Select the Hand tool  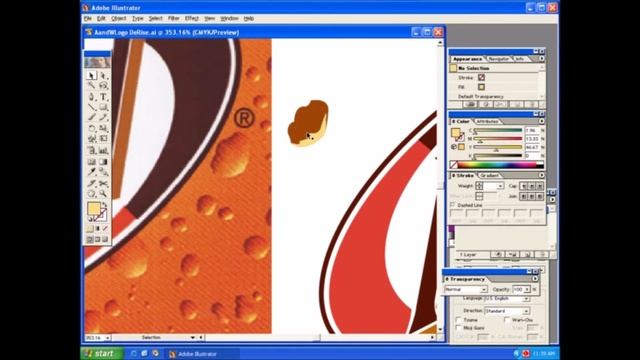[92, 194]
